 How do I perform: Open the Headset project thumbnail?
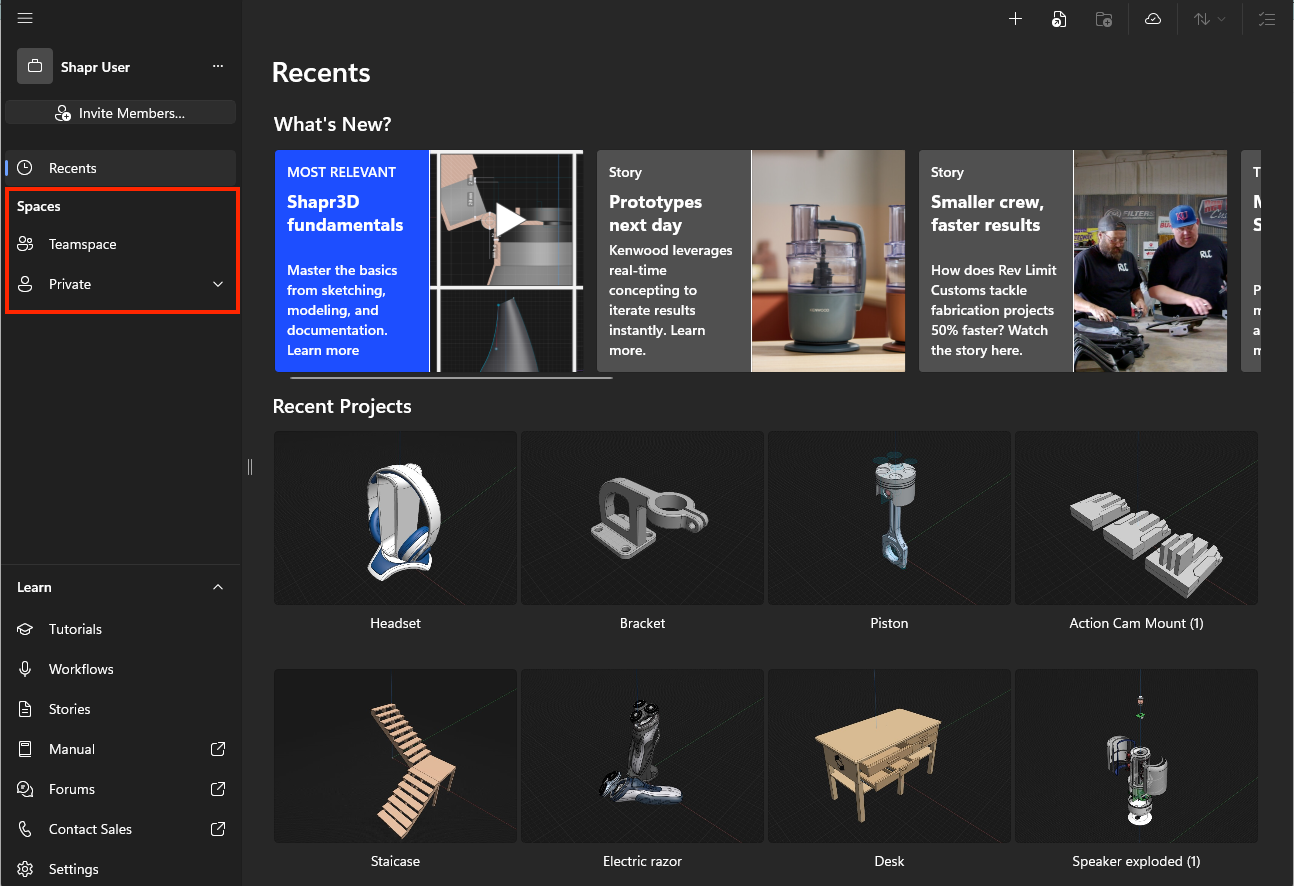pyautogui.click(x=395, y=518)
